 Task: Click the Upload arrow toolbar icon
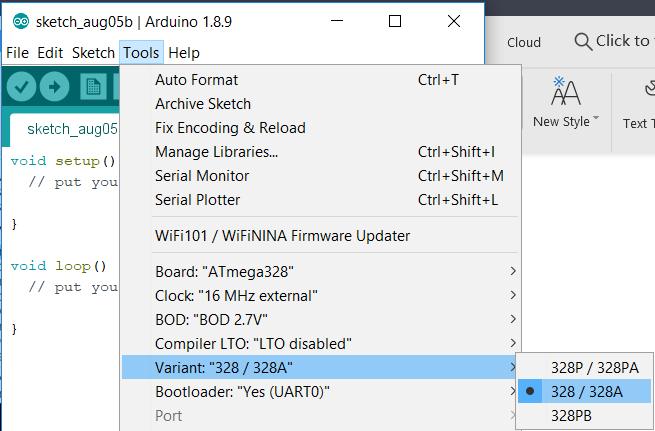click(x=54, y=86)
